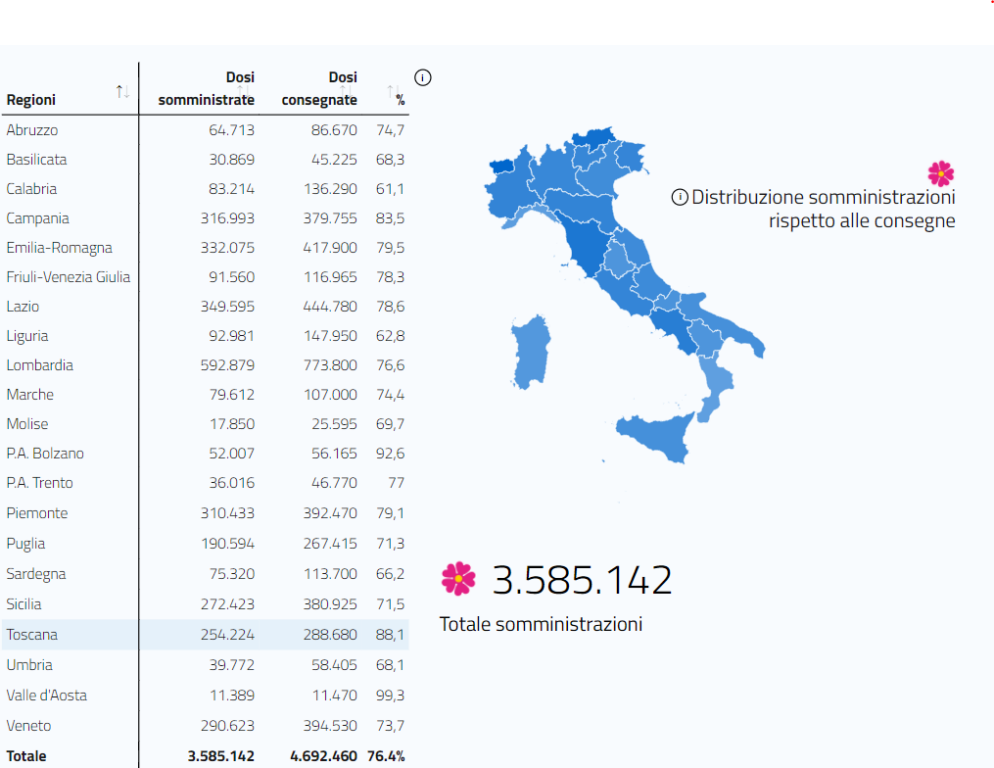Click Friuli-Venezia Giulia row label
Viewport: 994px width, 768px height.
coord(68,277)
